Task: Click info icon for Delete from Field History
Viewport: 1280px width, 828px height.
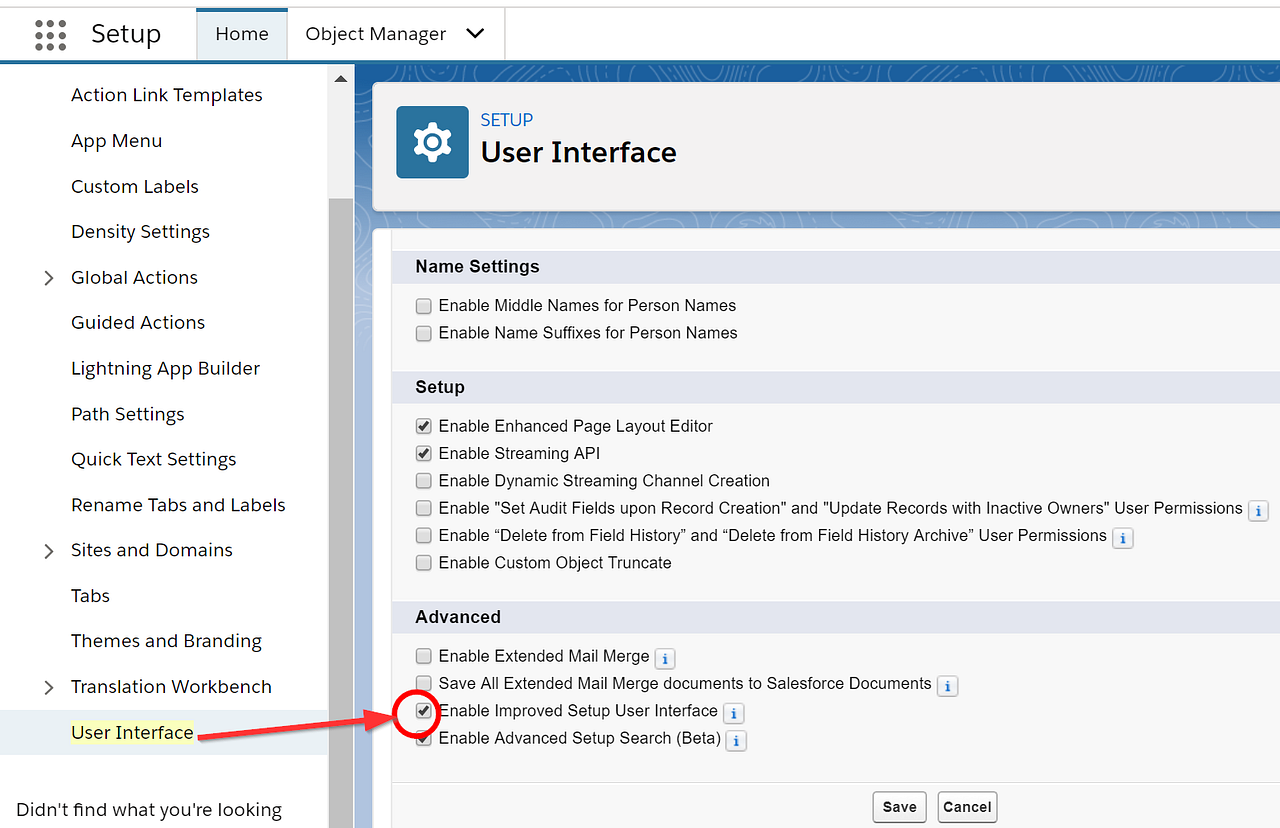Action: [1122, 538]
